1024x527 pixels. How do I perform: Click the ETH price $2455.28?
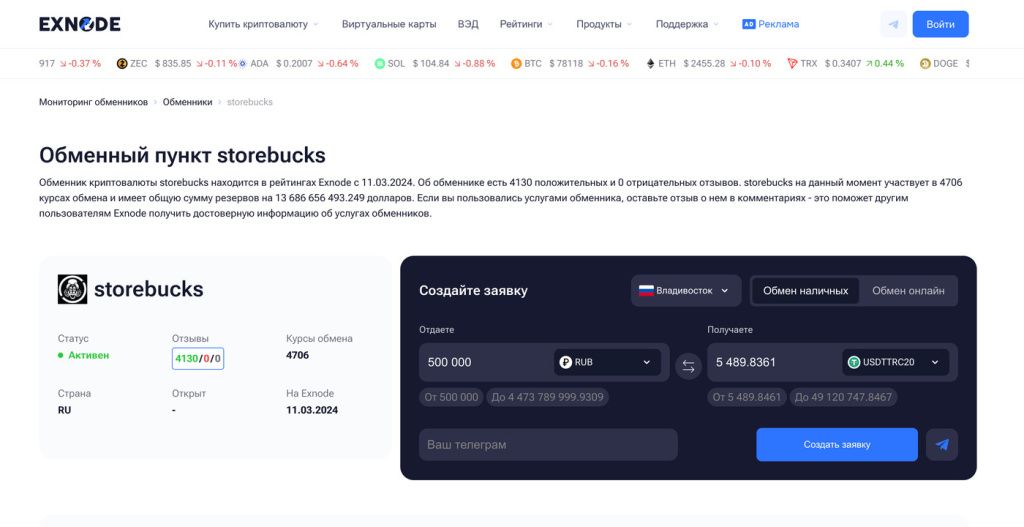704,63
